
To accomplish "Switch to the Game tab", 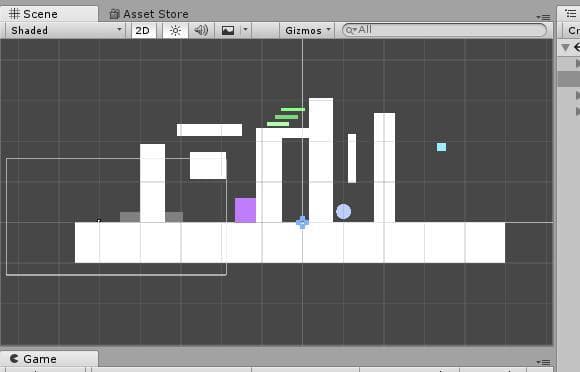I will (x=49, y=359).
